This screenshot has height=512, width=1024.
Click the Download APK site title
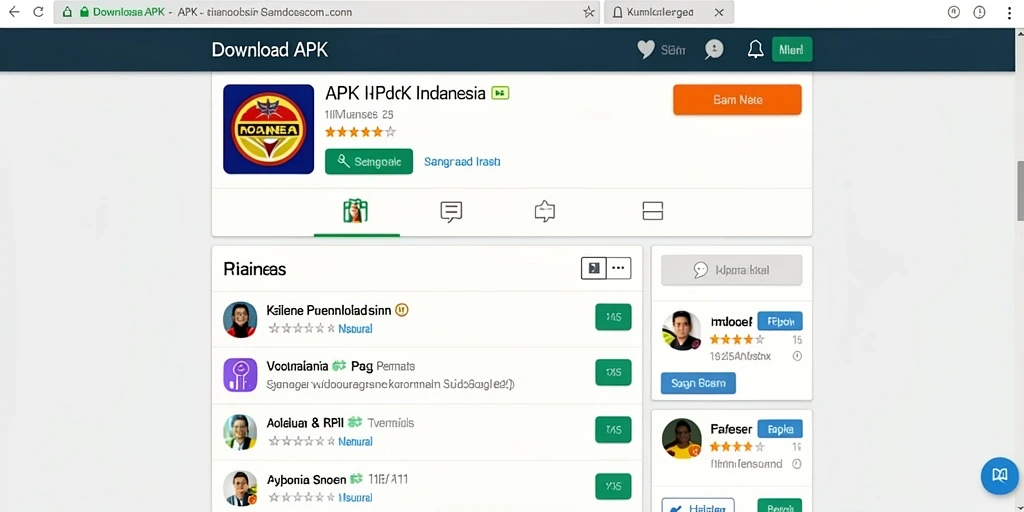270,50
